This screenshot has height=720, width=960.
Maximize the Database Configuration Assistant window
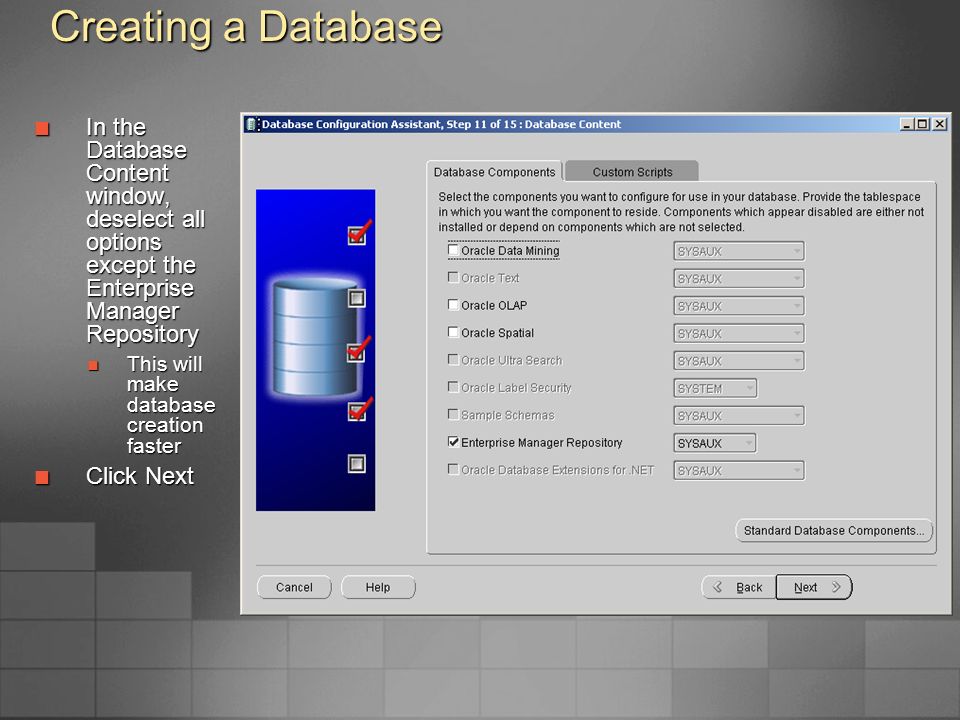coord(922,124)
